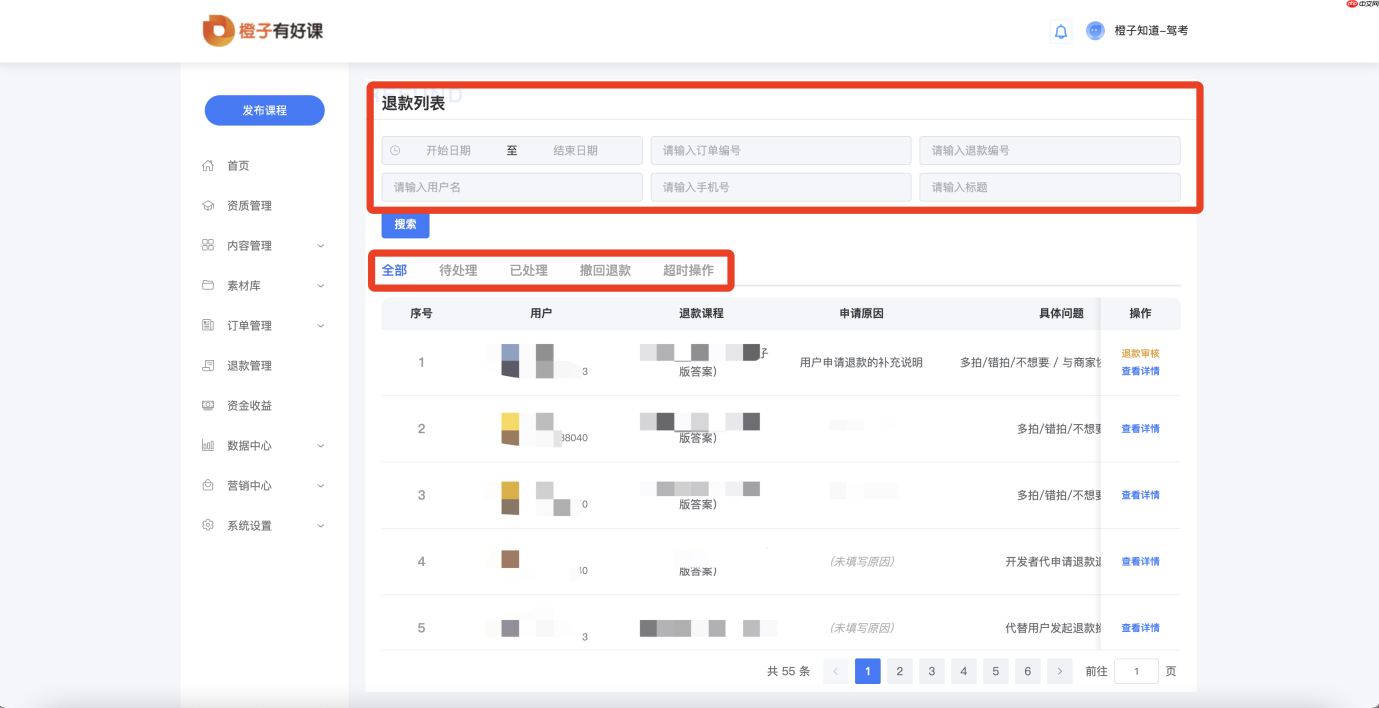Click the 申请原因 column header
The width and height of the screenshot is (1379, 708).
(861, 313)
